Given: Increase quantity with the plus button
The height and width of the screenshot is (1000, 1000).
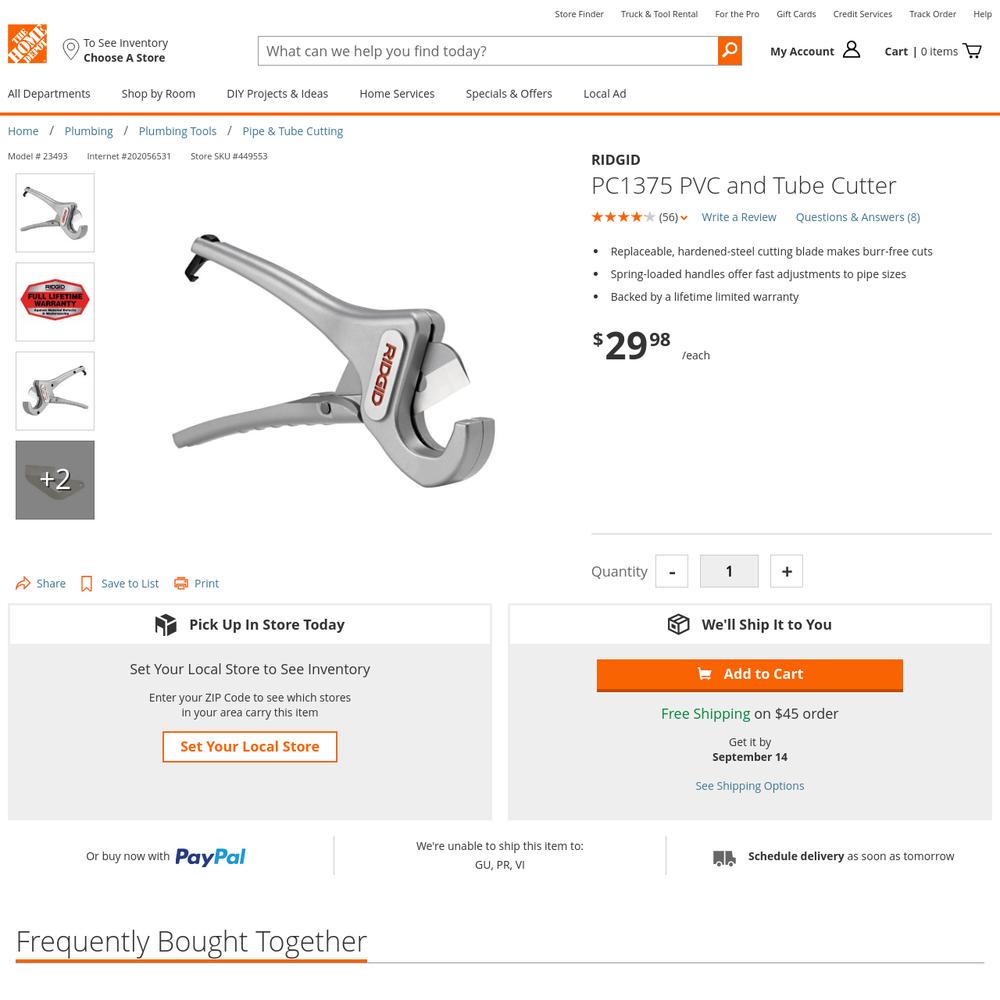Looking at the screenshot, I should pos(786,571).
